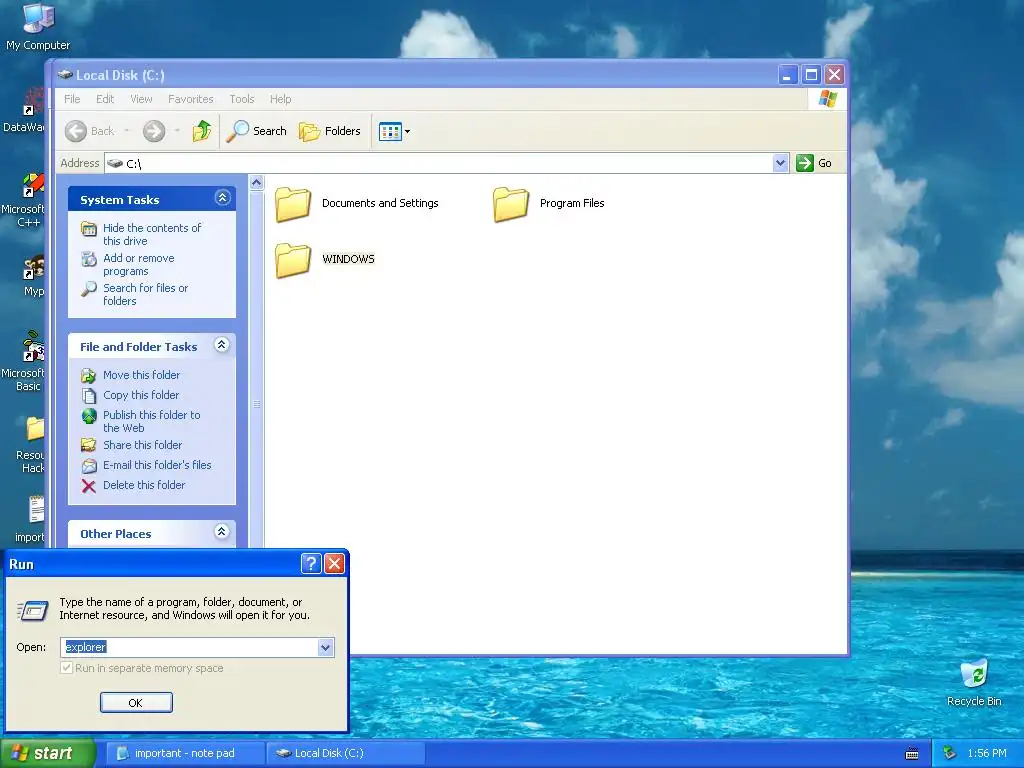Image resolution: width=1024 pixels, height=768 pixels.
Task: Click E-mail this folder's files link
Action: point(157,465)
